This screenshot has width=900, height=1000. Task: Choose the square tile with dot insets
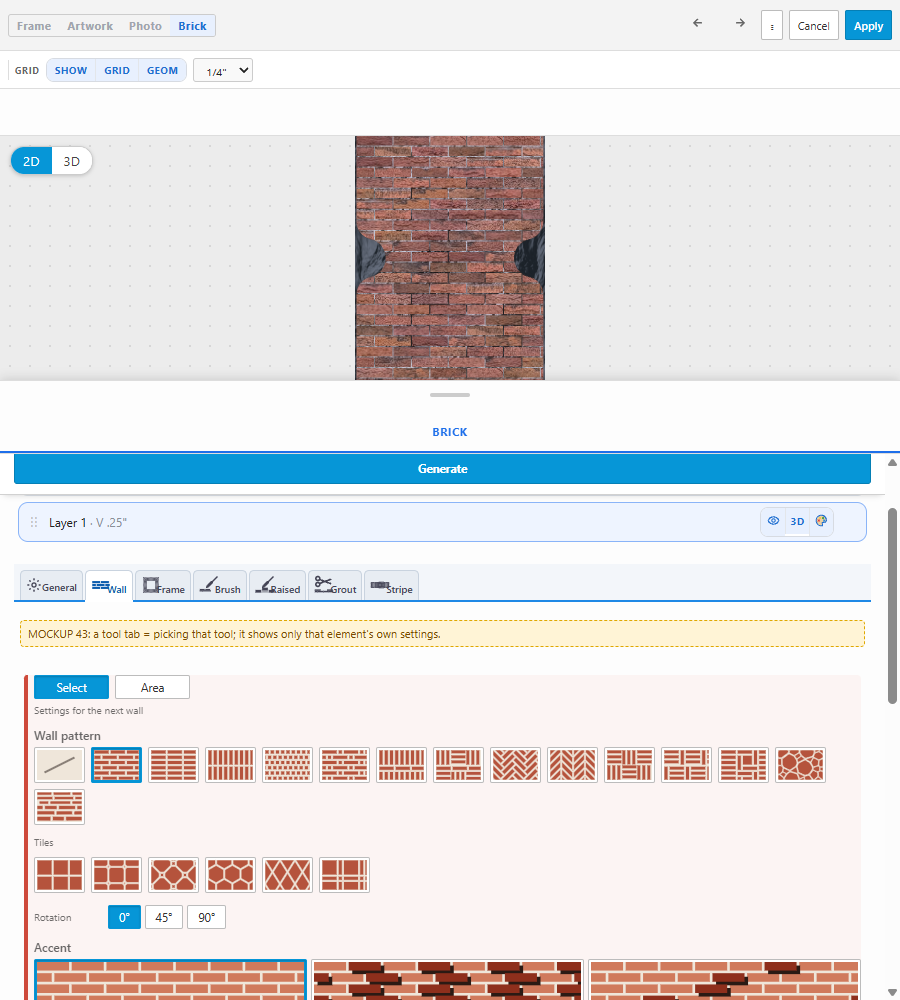point(116,875)
